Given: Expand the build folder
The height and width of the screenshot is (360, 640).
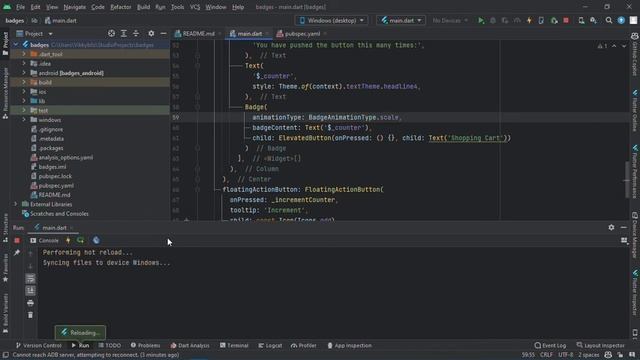Looking at the screenshot, I should 24,82.
